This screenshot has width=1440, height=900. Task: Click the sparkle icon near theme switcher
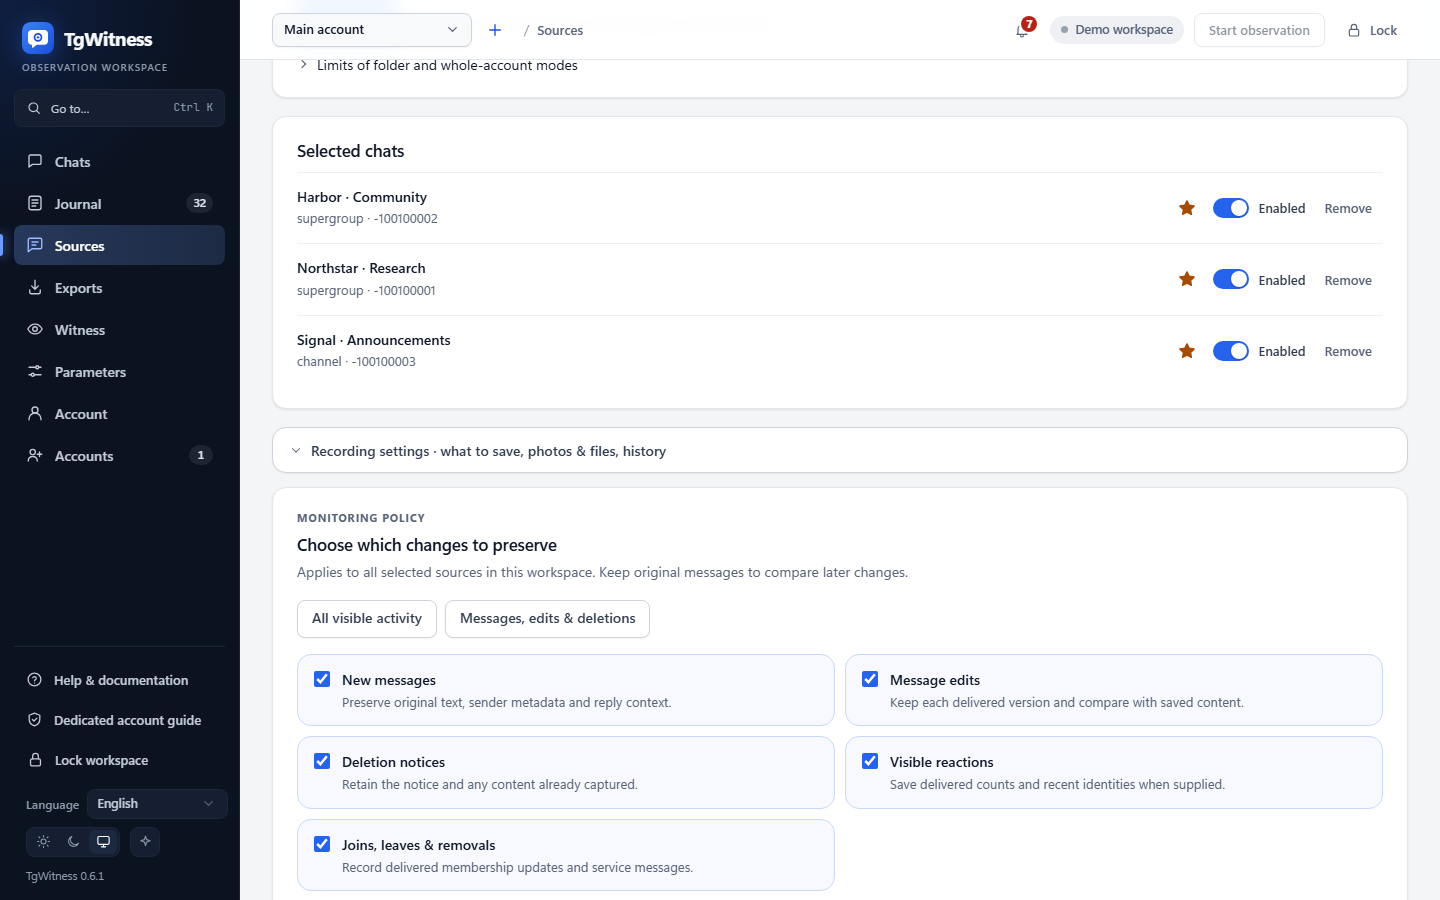[145, 841]
